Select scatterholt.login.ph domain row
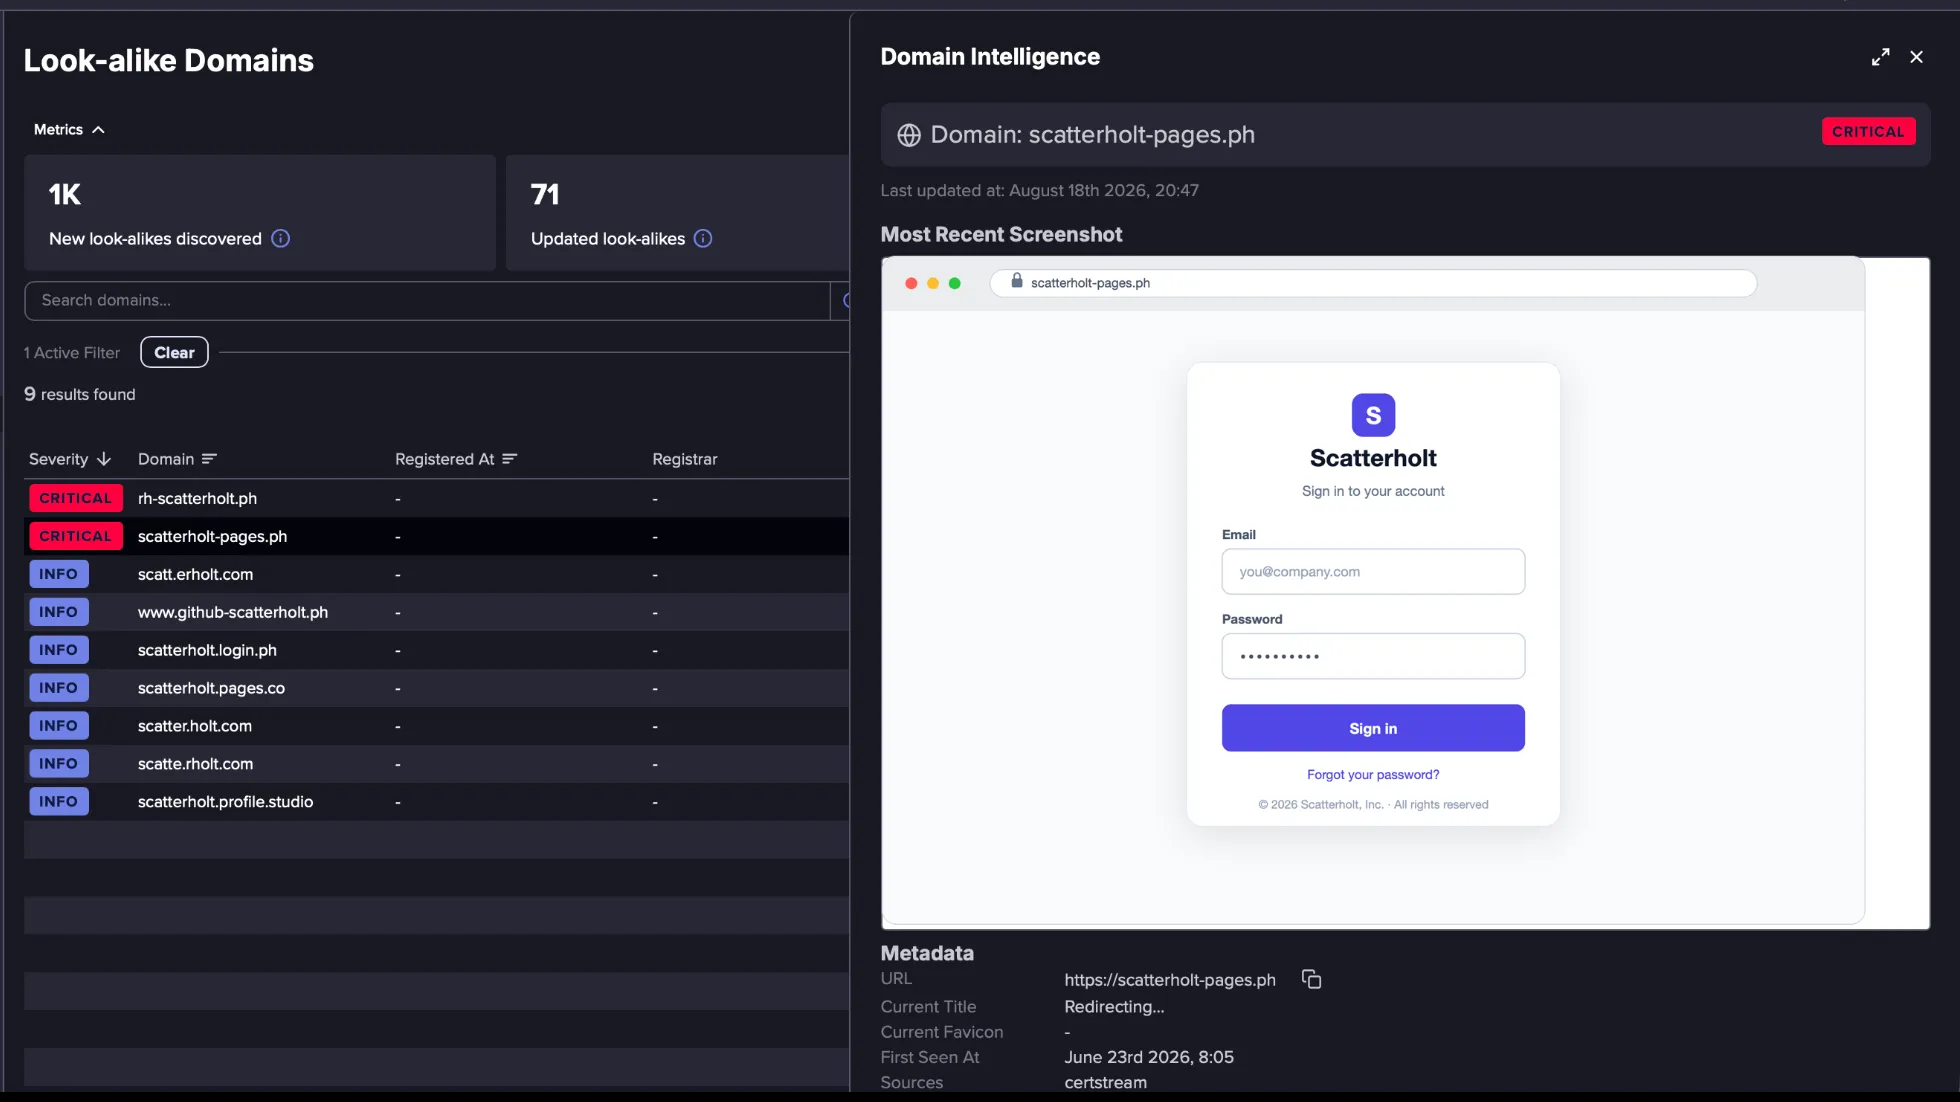The image size is (1960, 1102). (x=436, y=650)
